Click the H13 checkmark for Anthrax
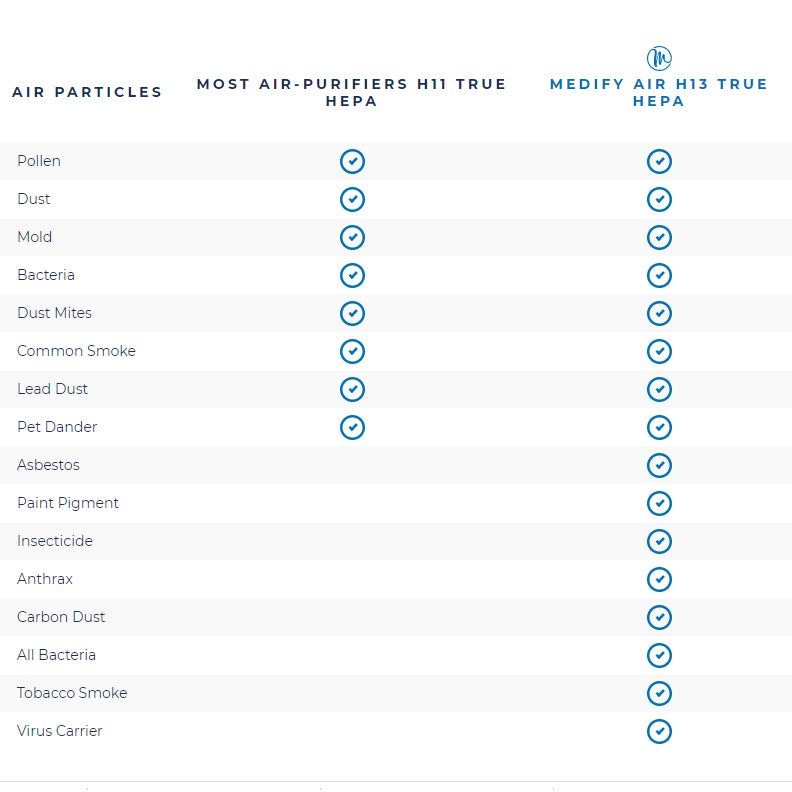This screenshot has height=792, width=792. click(659, 580)
